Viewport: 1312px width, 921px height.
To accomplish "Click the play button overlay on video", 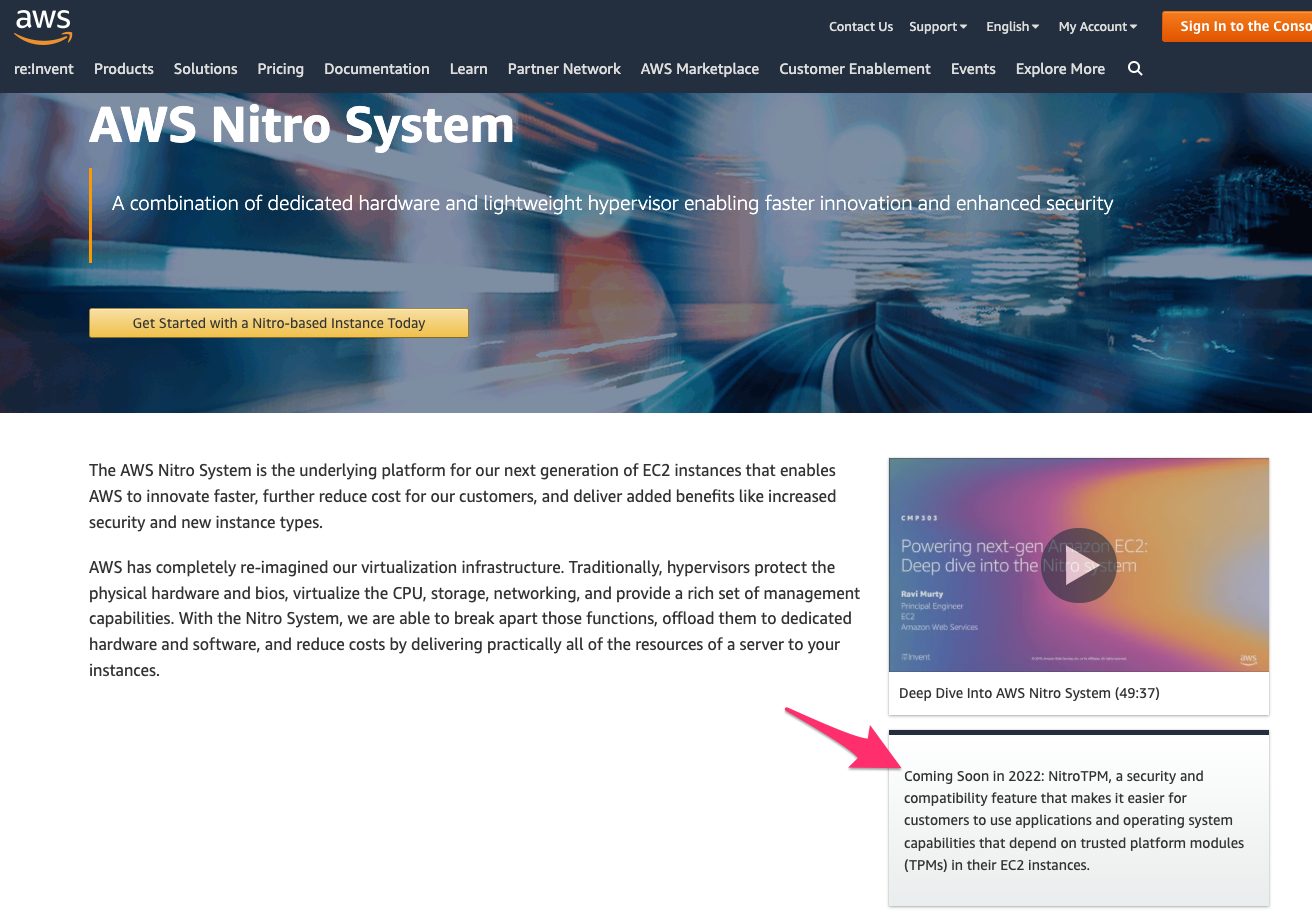I will (x=1078, y=565).
